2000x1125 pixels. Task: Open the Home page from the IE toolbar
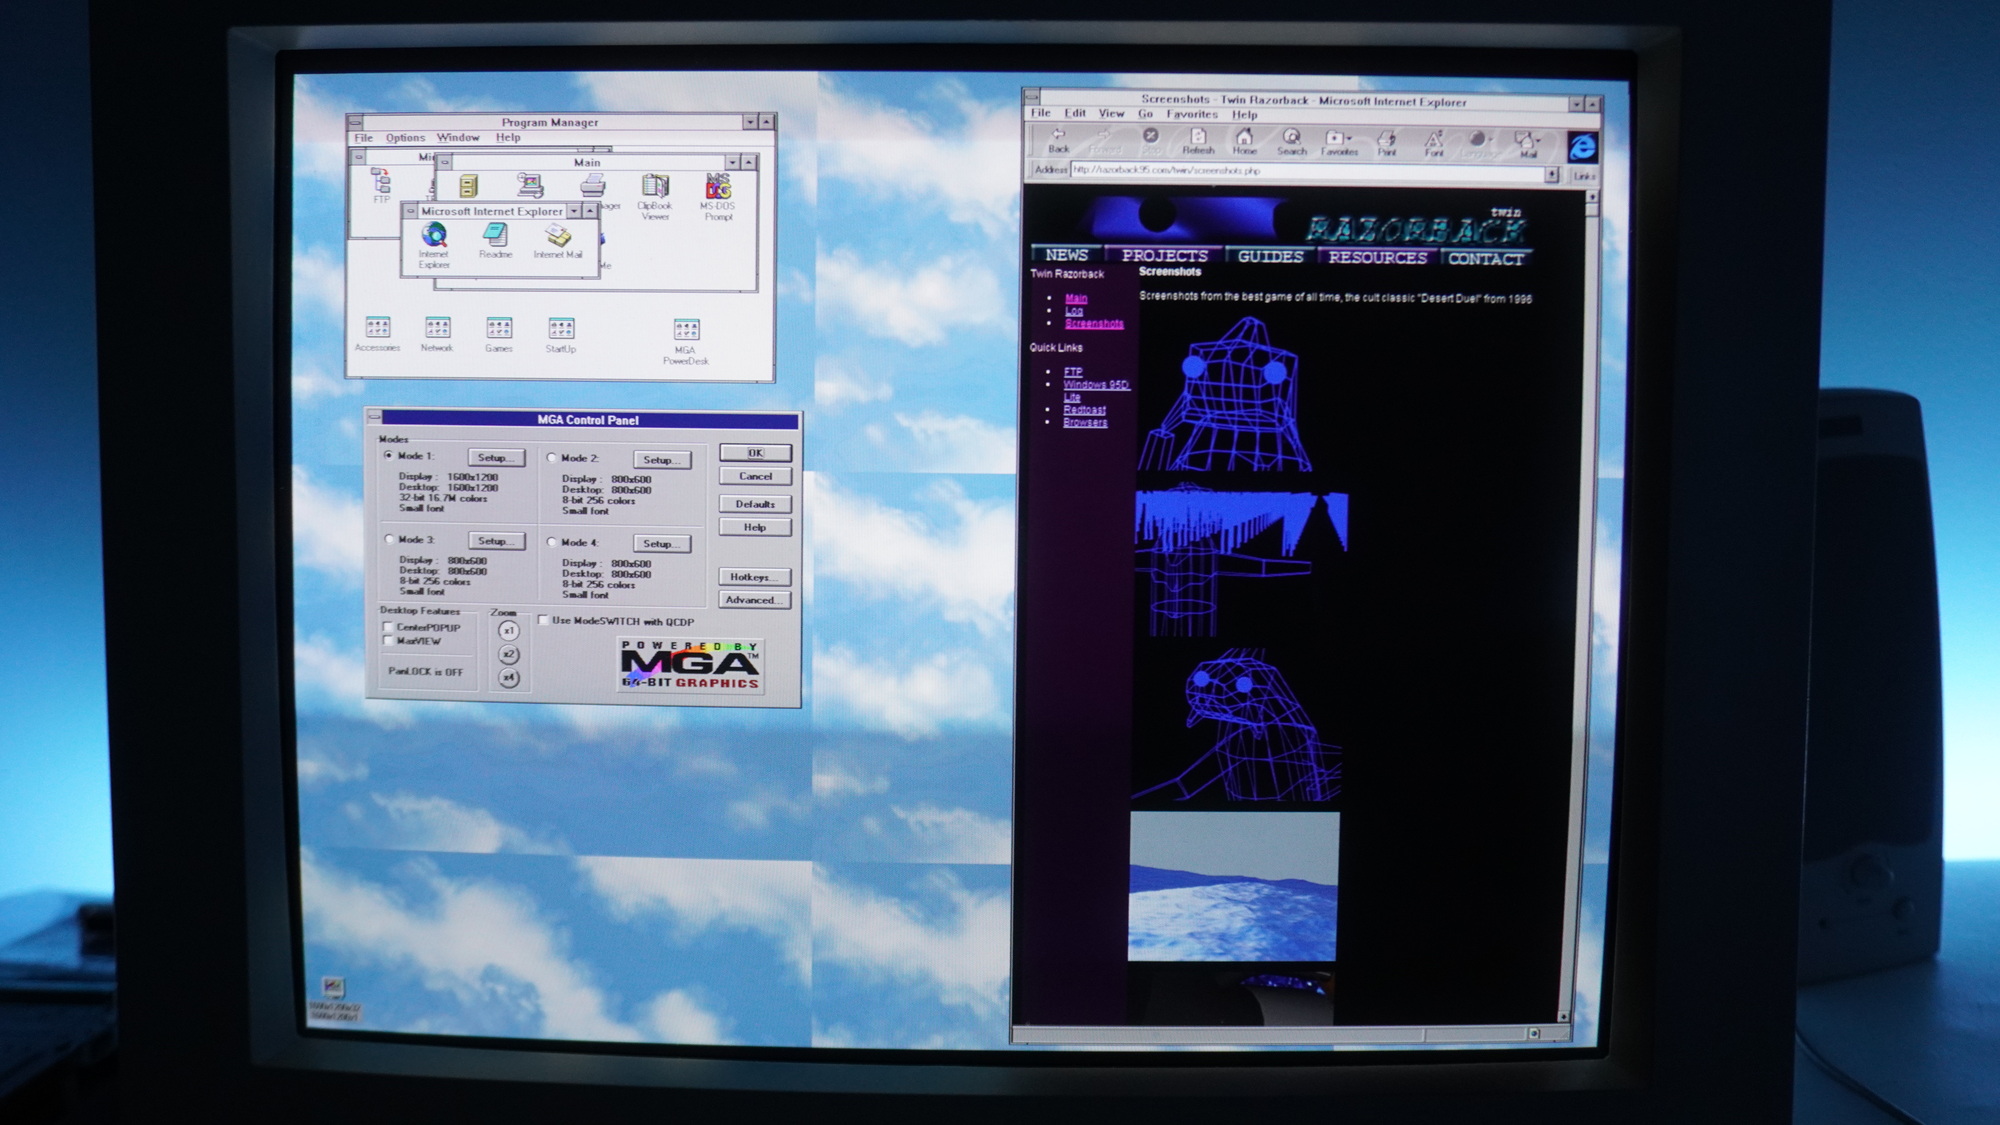point(1244,141)
